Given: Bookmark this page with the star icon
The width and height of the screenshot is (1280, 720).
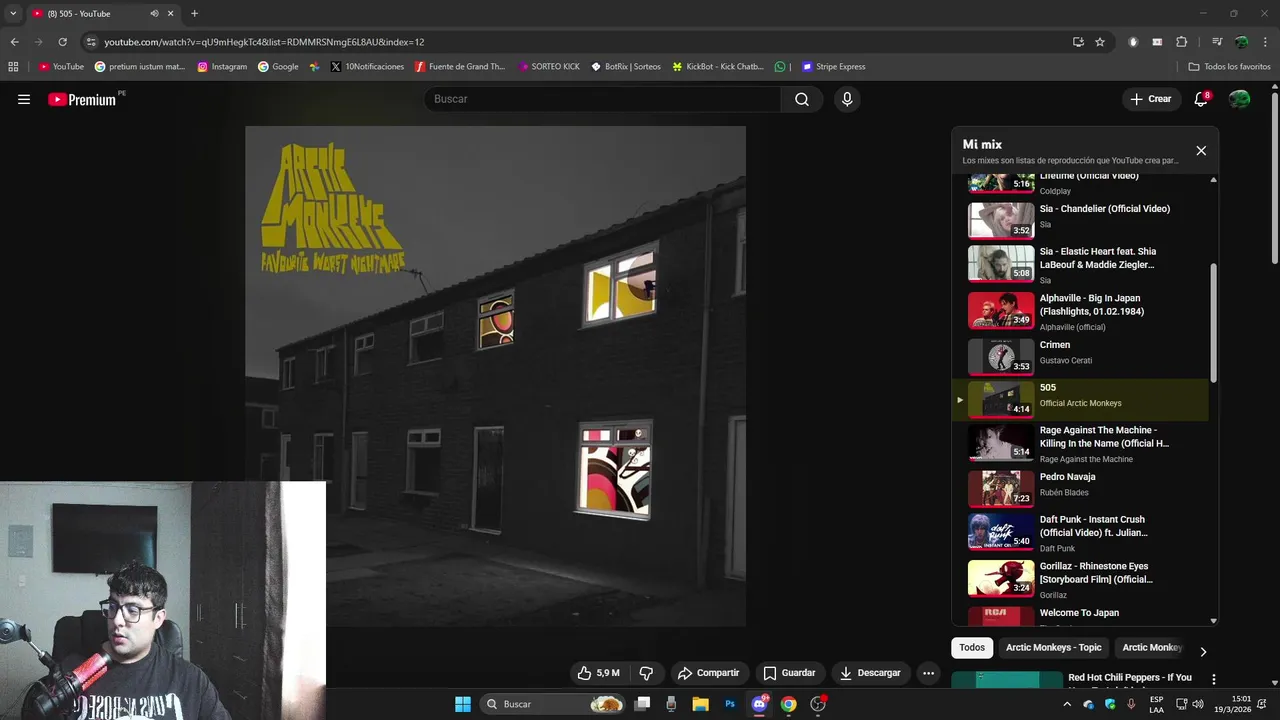Looking at the screenshot, I should coord(1100,42).
